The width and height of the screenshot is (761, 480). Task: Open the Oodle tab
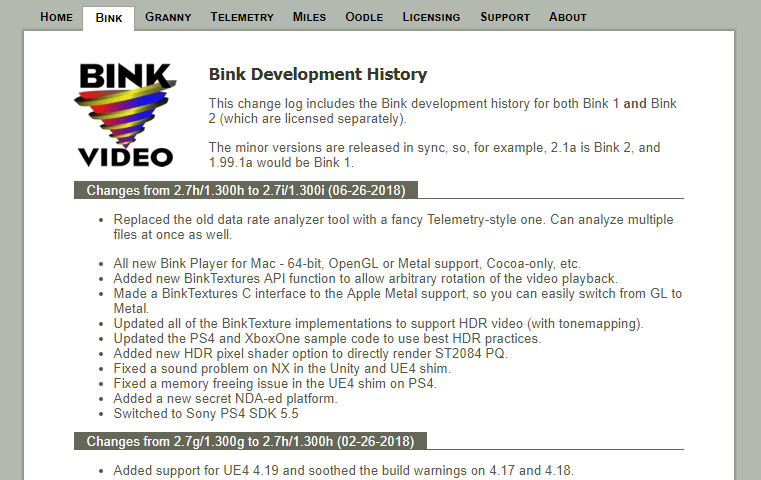click(x=364, y=17)
